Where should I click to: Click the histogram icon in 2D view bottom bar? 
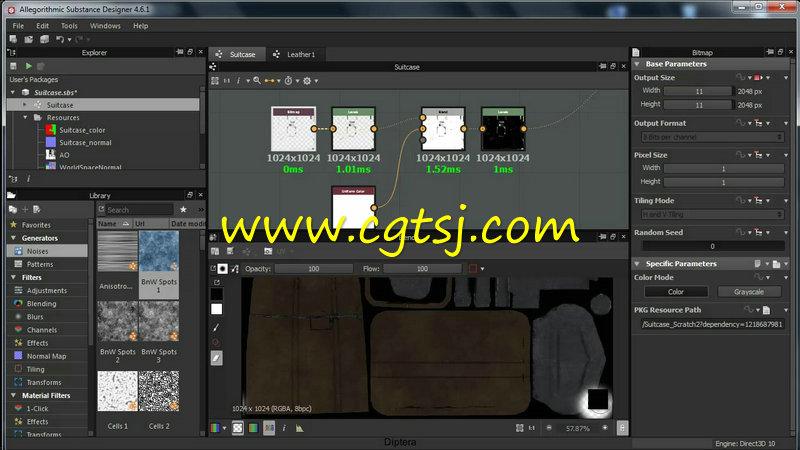299,428
